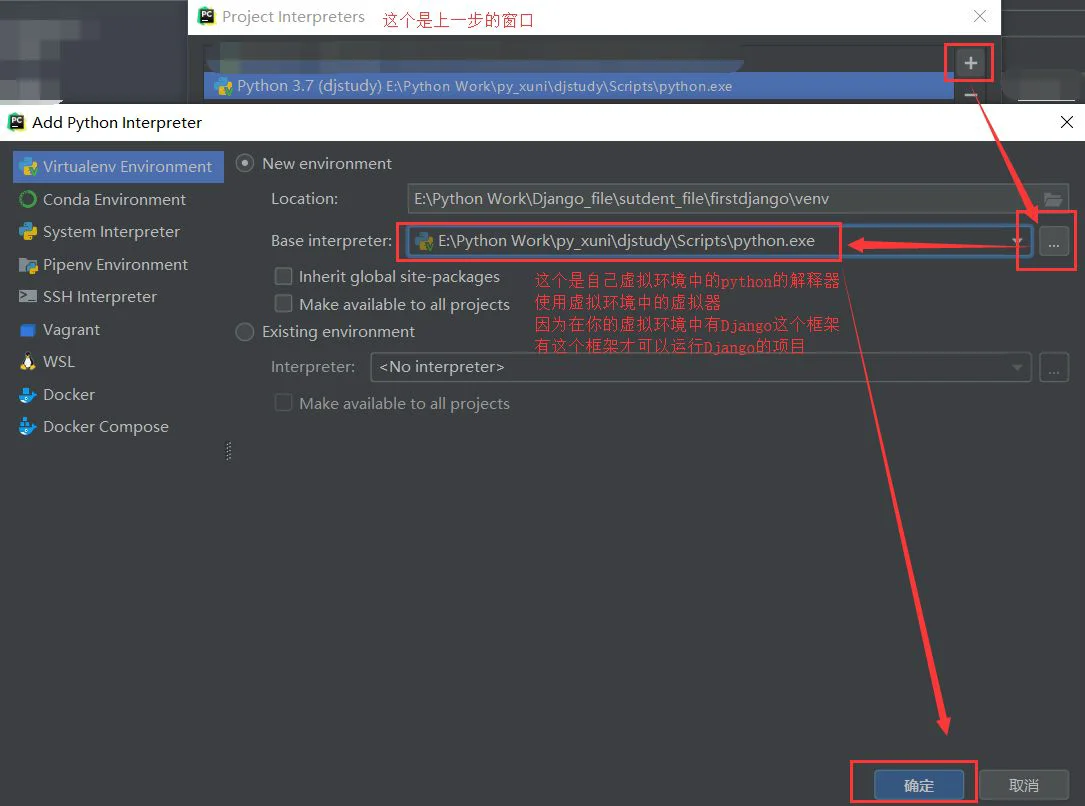Select Conda Environment in sidebar
Screen dimensions: 1085x806
(x=114, y=199)
